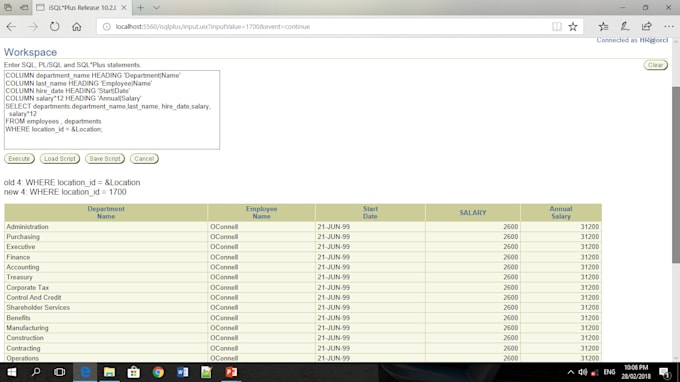Set these tabs aside

pyautogui.click(x=24, y=7)
